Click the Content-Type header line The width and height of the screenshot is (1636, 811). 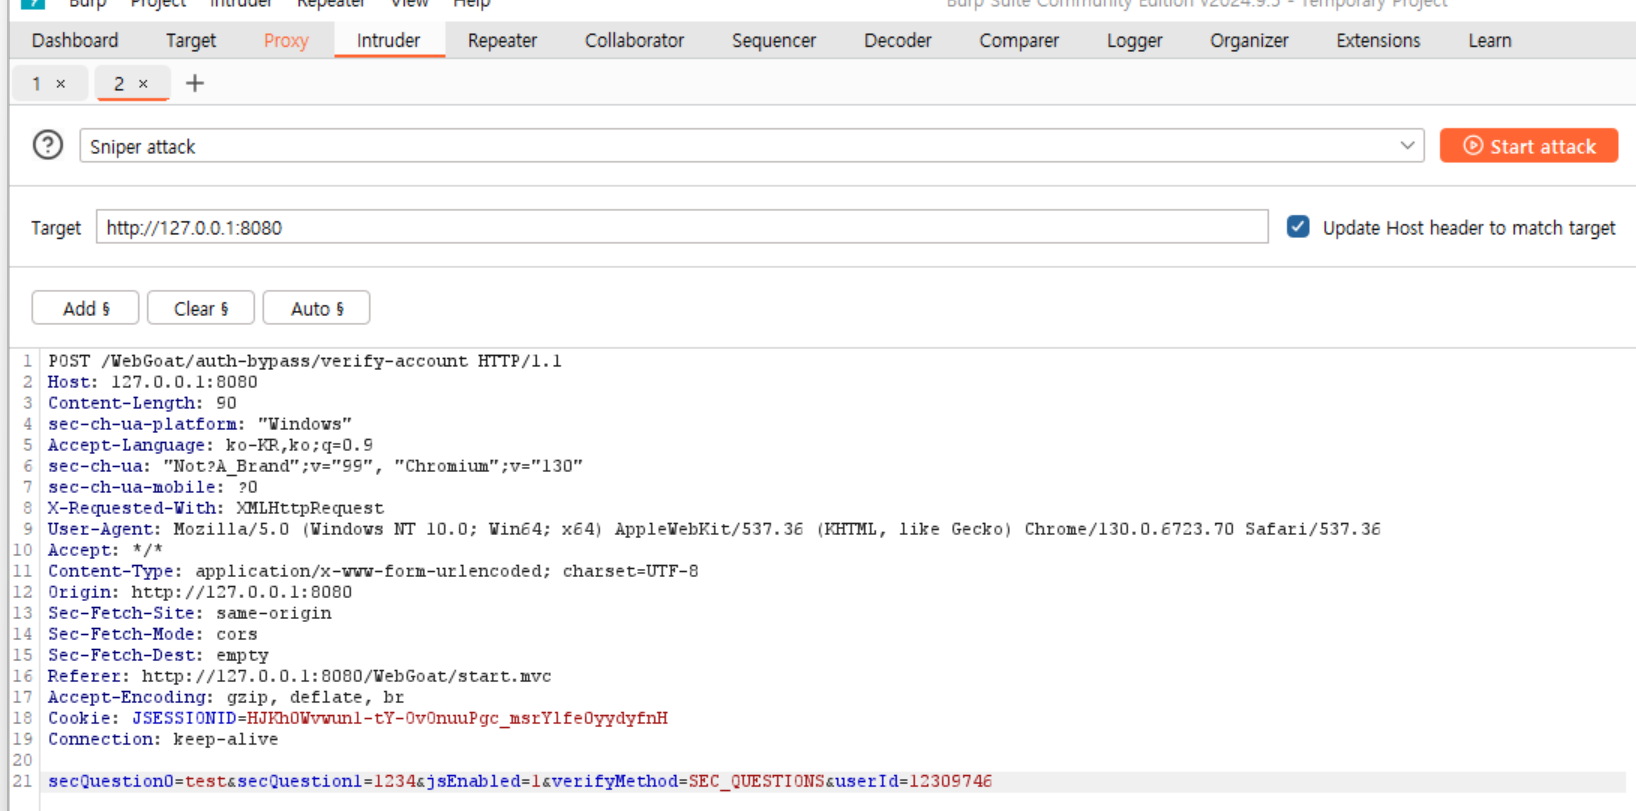coord(373,571)
